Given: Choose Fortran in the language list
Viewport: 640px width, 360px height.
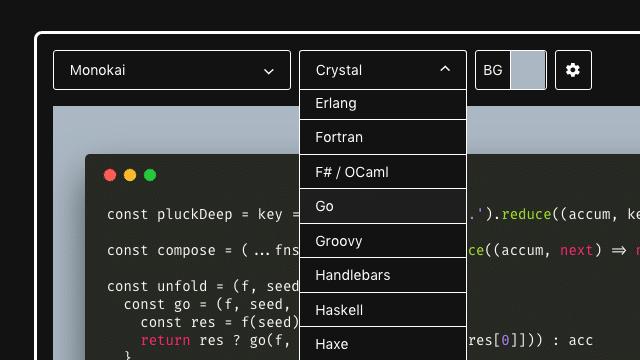Looking at the screenshot, I should [383, 137].
